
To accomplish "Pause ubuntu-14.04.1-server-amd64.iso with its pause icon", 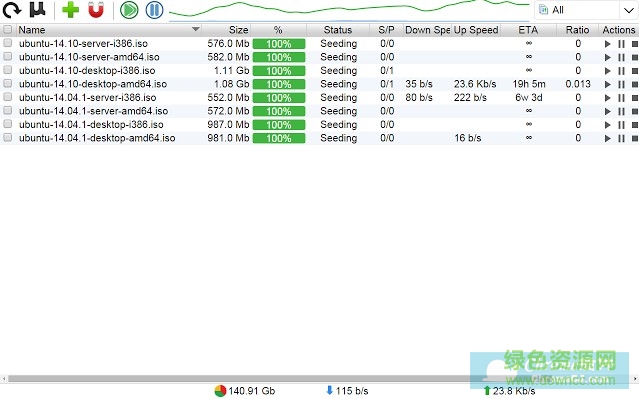I will pos(621,111).
